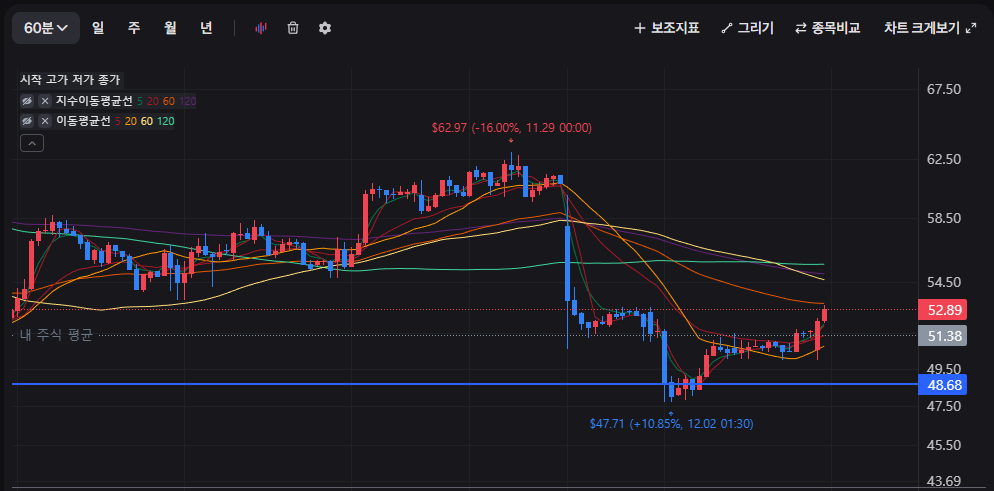Click 차트 크게보기 expand chart button
The height and width of the screenshot is (491, 994).
(930, 28)
